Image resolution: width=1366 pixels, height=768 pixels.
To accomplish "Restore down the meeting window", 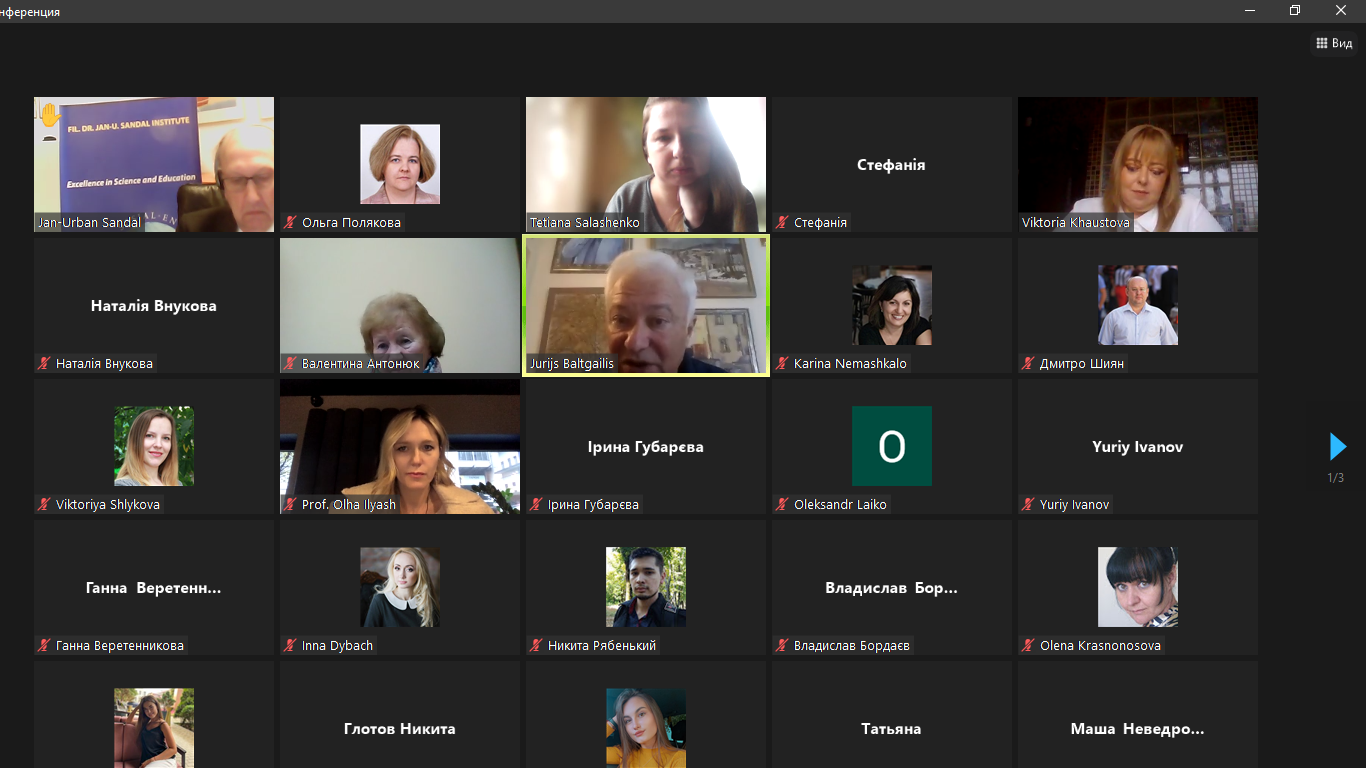I will coord(1295,10).
